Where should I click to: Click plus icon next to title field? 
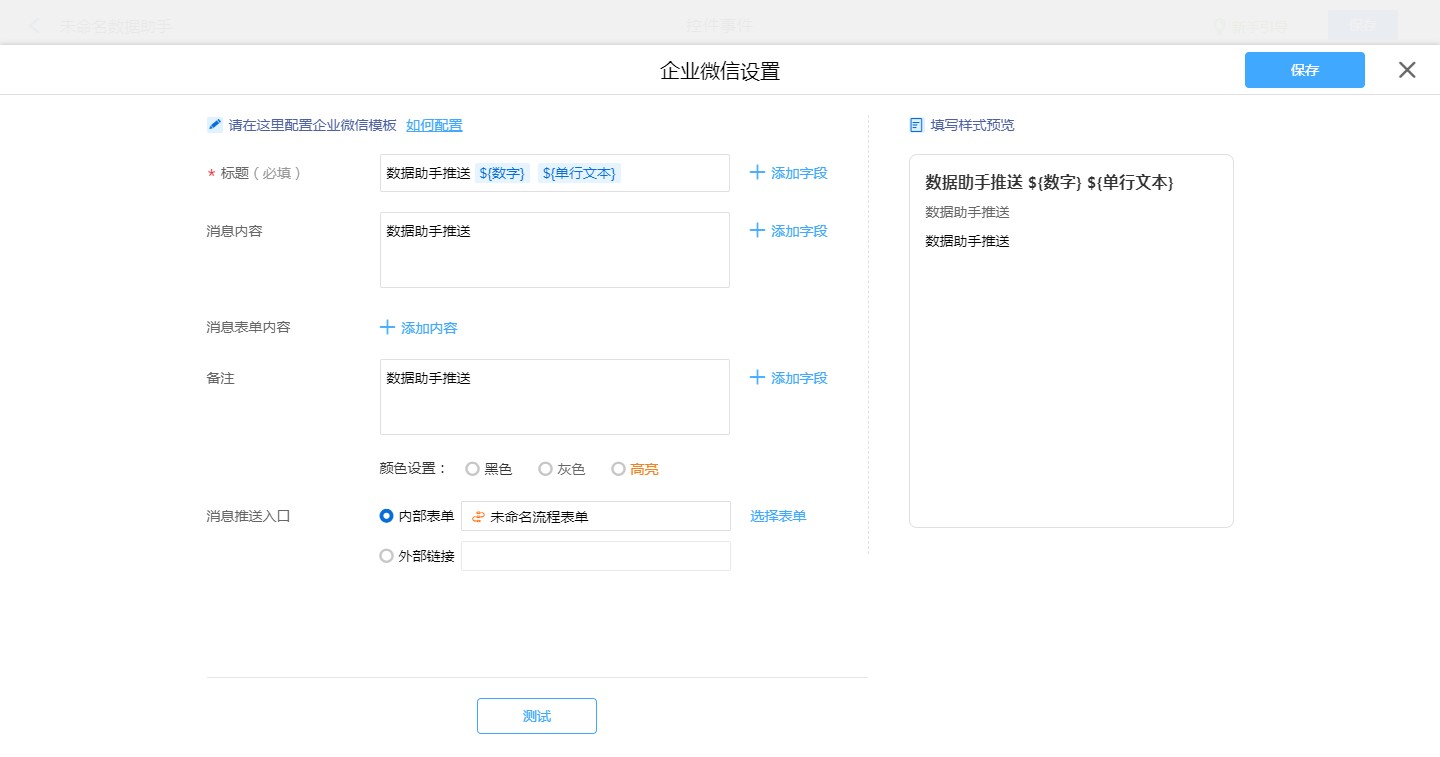coord(757,173)
